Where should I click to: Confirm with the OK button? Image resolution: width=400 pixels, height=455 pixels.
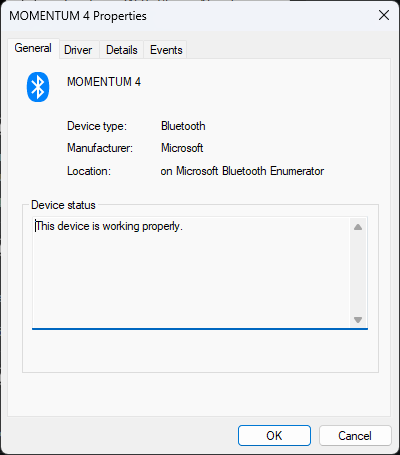pos(274,435)
